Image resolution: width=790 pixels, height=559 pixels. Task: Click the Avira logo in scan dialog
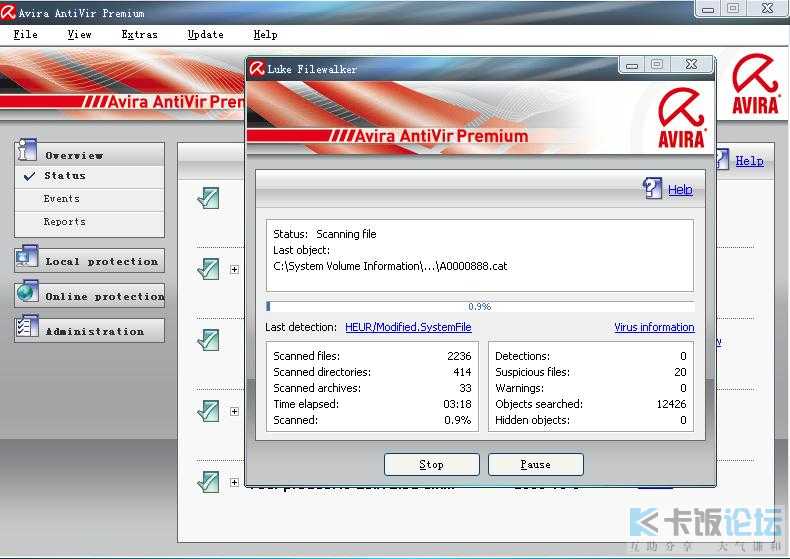tap(681, 118)
